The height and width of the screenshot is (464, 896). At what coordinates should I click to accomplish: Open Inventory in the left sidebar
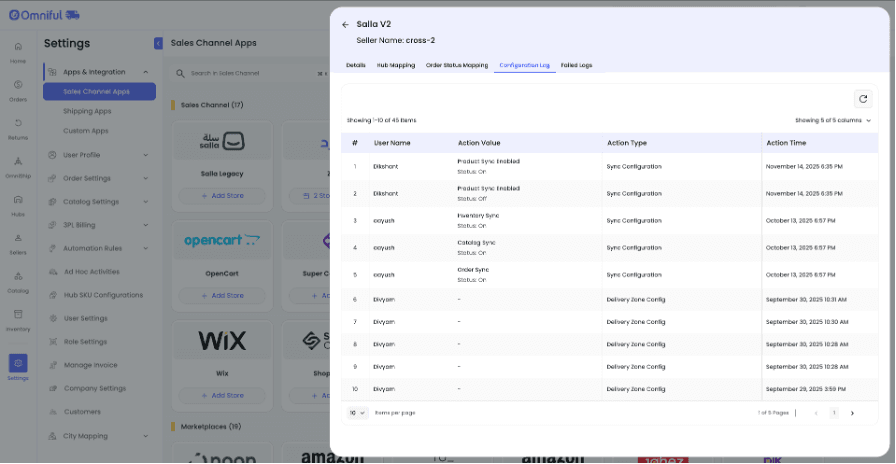18,320
